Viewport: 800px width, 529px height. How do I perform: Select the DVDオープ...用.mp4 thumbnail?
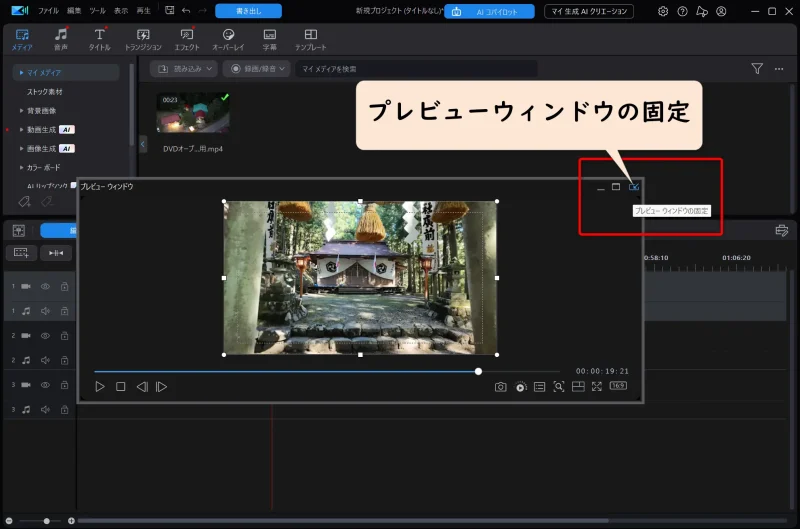pos(193,112)
